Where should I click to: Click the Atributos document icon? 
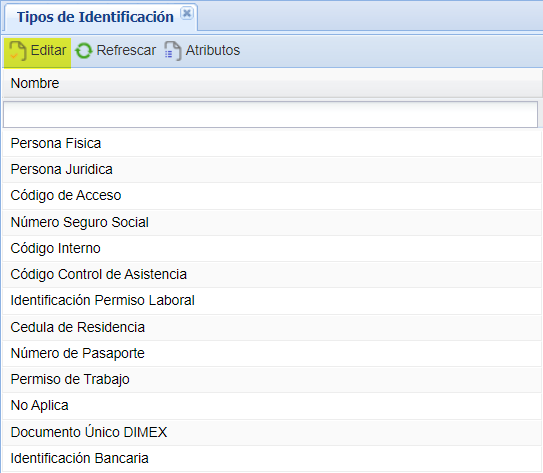coord(172,51)
